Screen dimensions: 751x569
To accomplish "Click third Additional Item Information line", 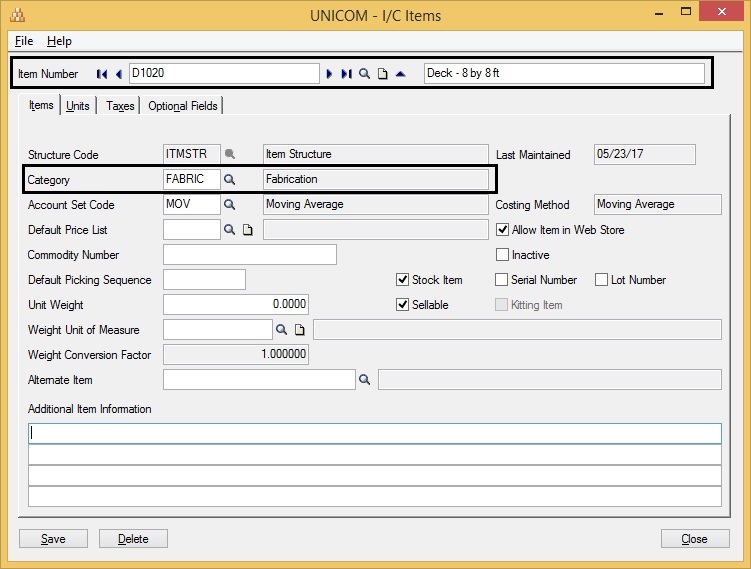I will coord(375,476).
